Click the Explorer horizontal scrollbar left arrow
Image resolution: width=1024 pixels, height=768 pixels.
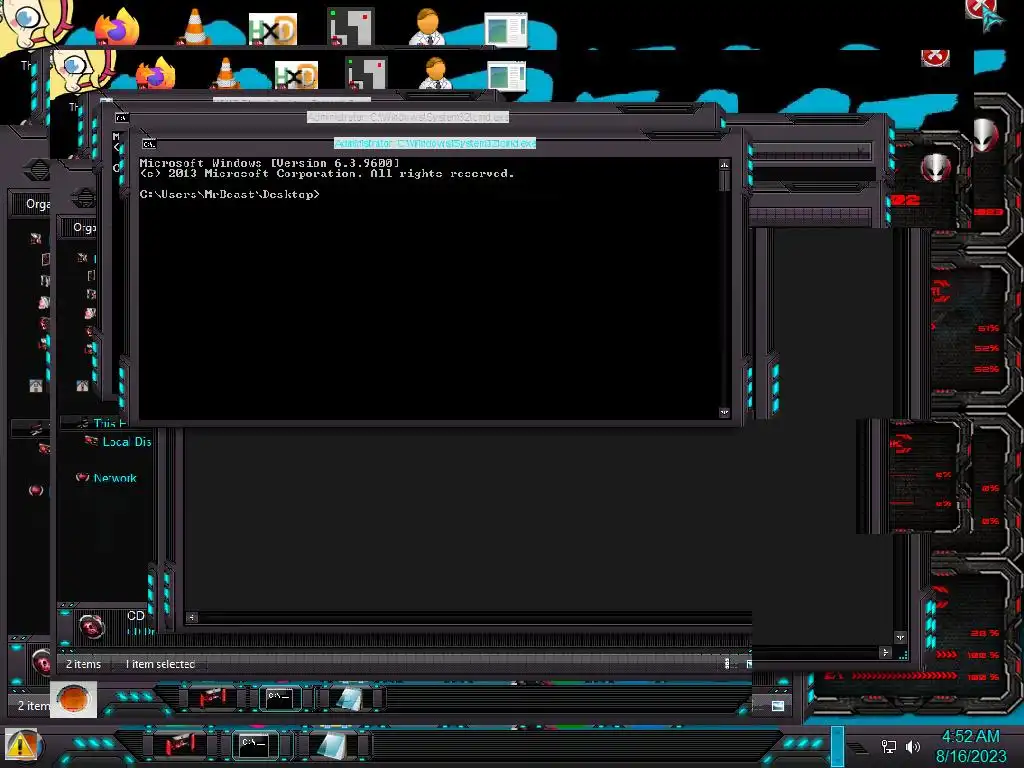click(191, 617)
